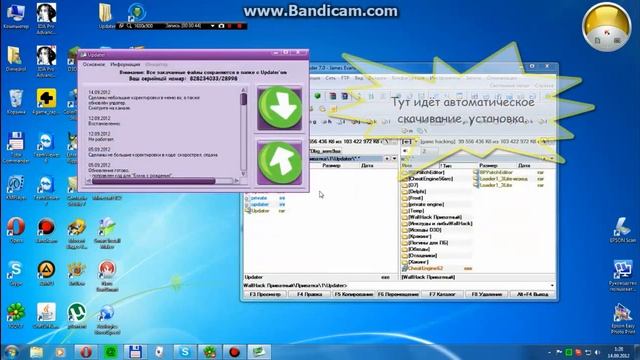Select the [Delphi] folder in the right panel
This screenshot has width=640, height=360.
(414, 191)
